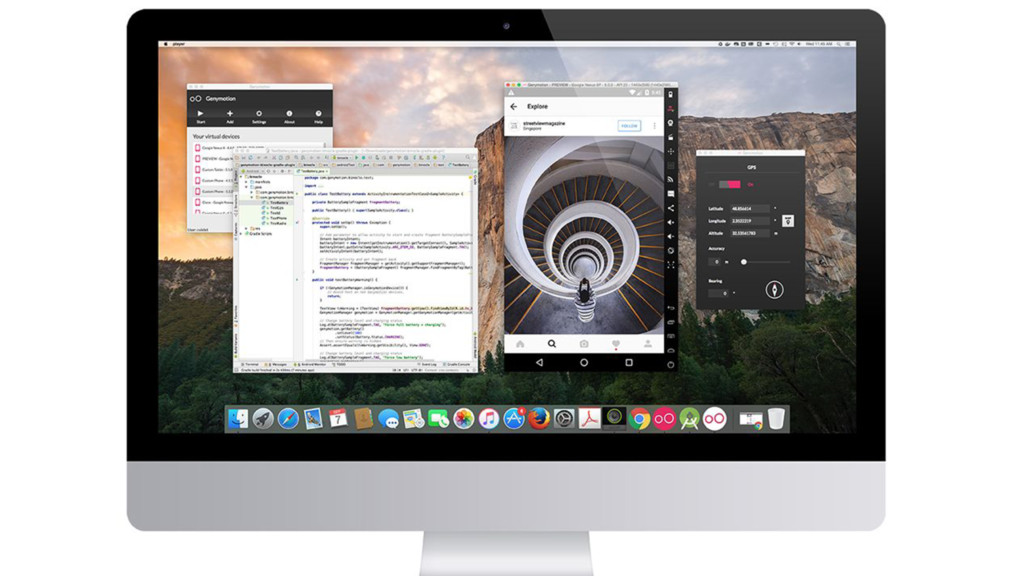Click the Bearing value field
The image size is (1024, 576).
pyautogui.click(x=718, y=293)
